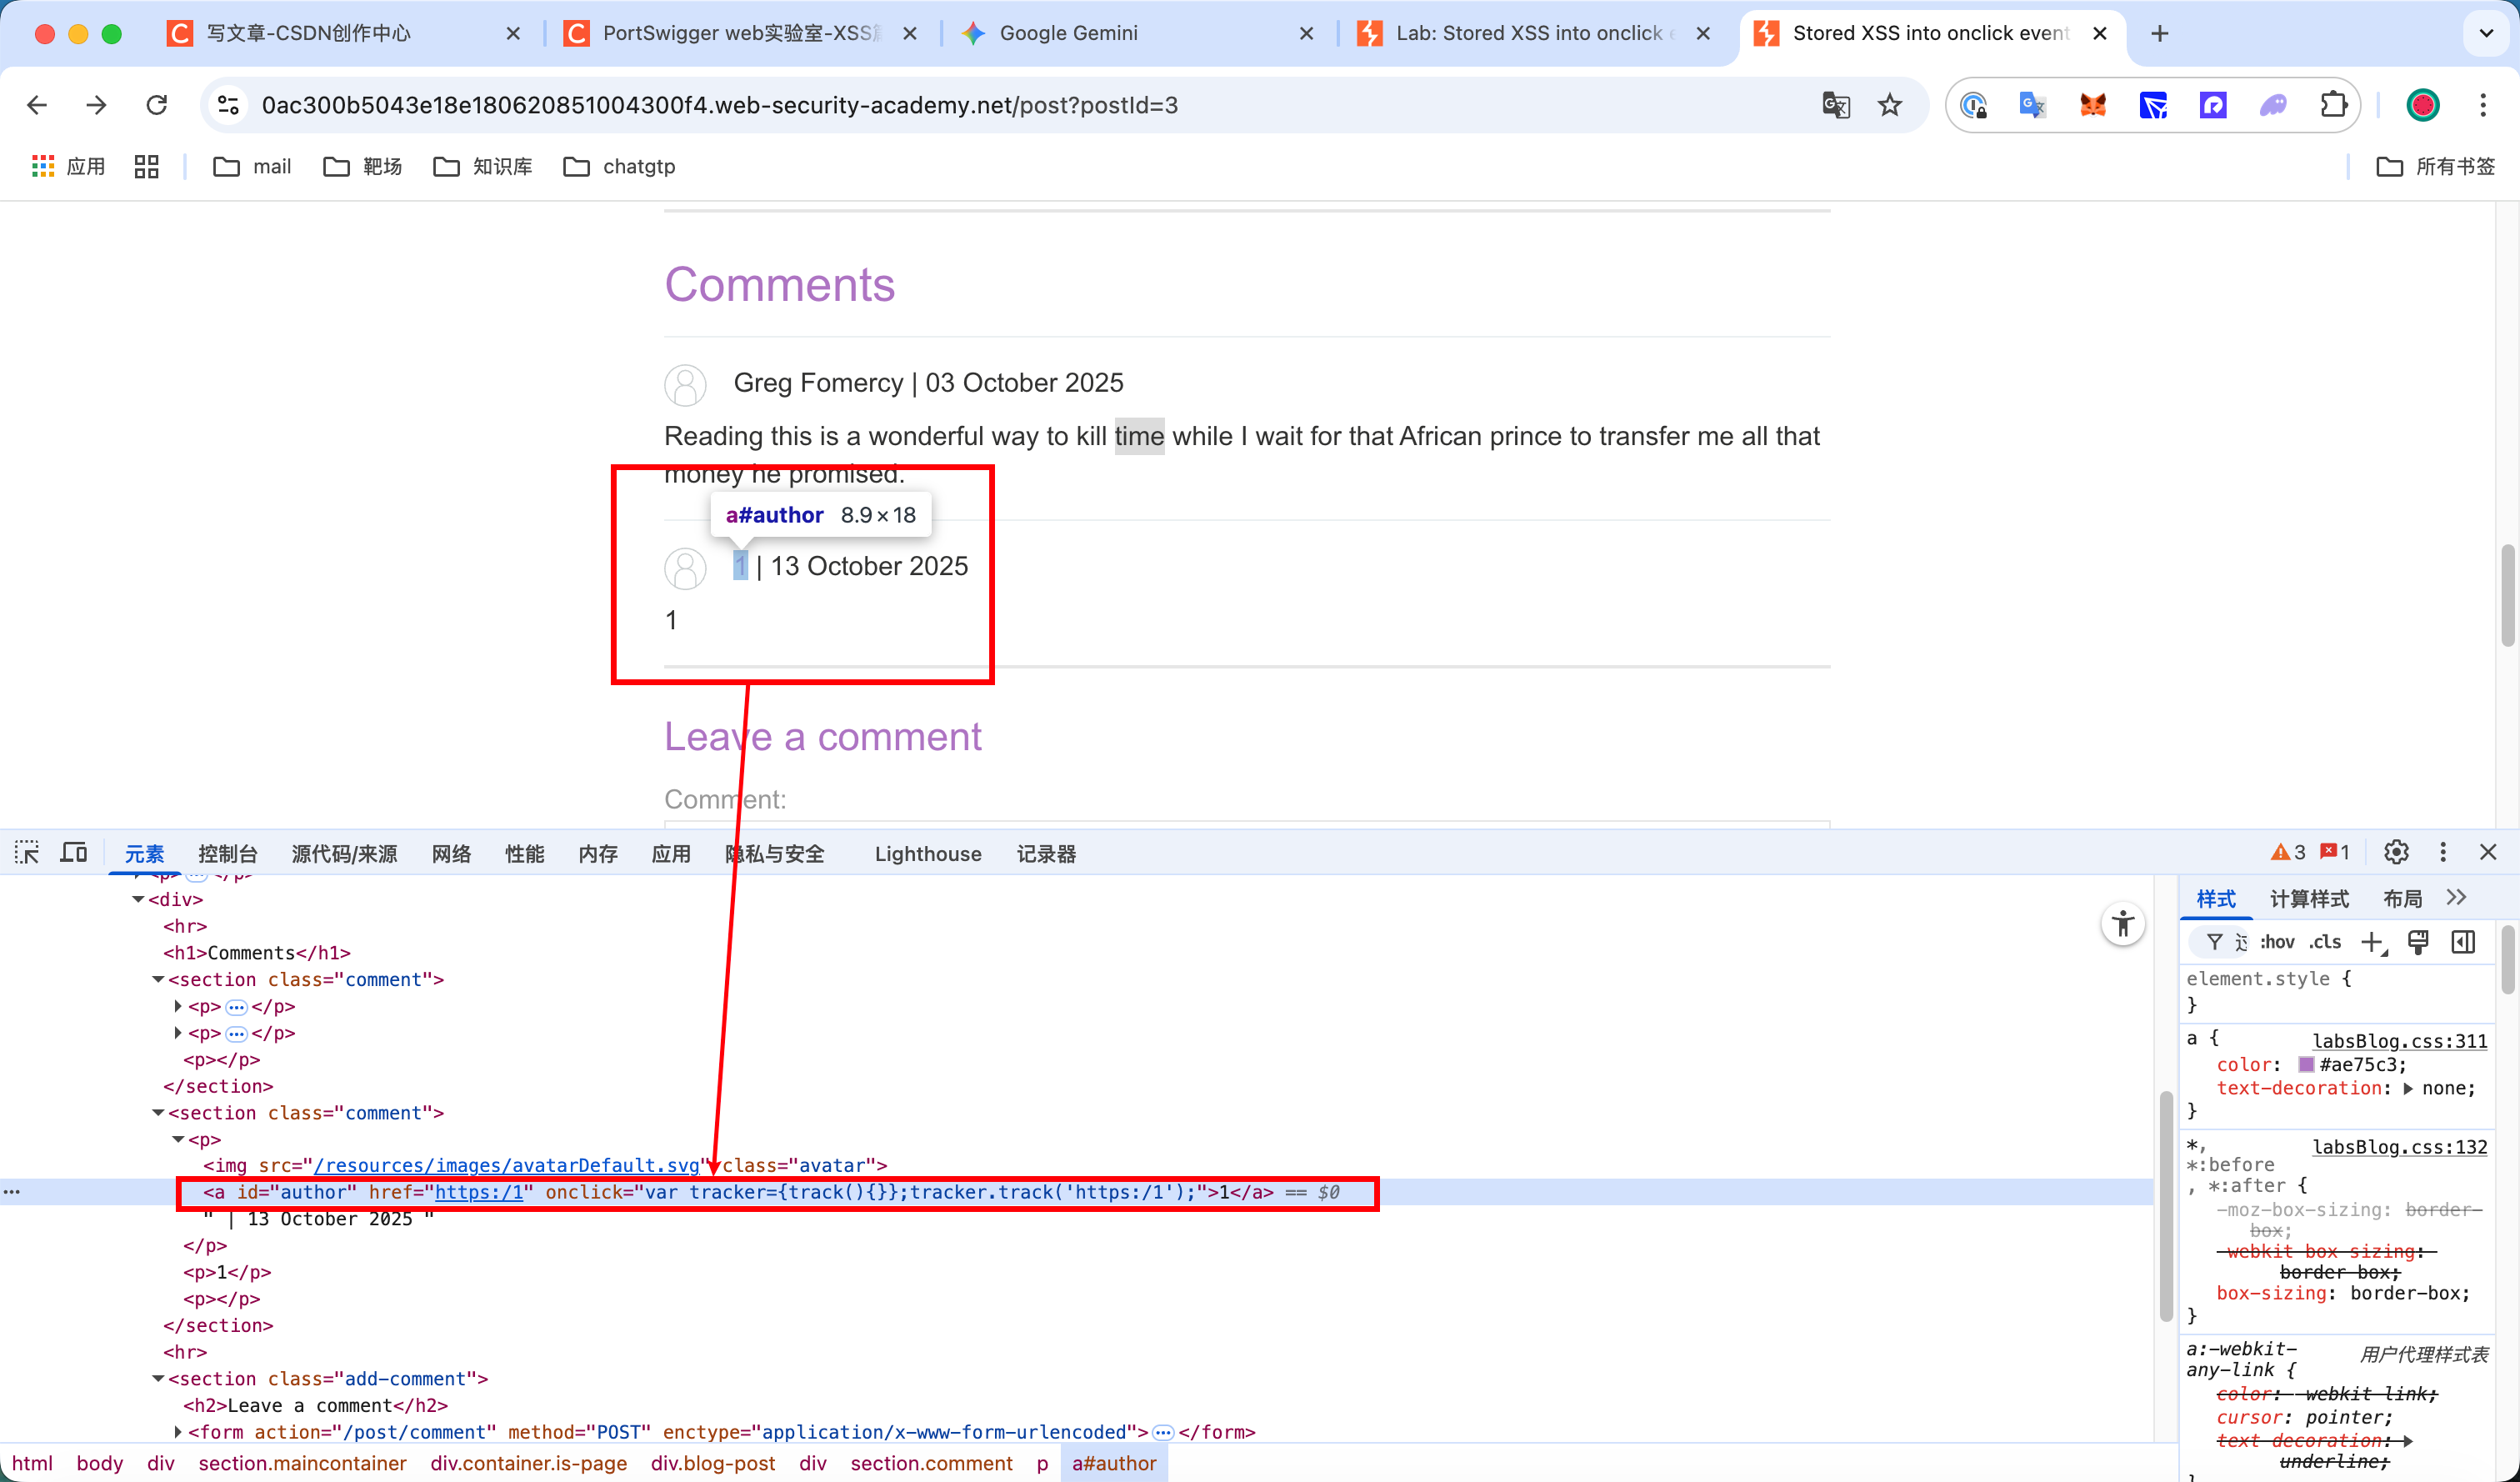
Task: Collapse the second section class="comment" node
Action: pyautogui.click(x=158, y=1113)
